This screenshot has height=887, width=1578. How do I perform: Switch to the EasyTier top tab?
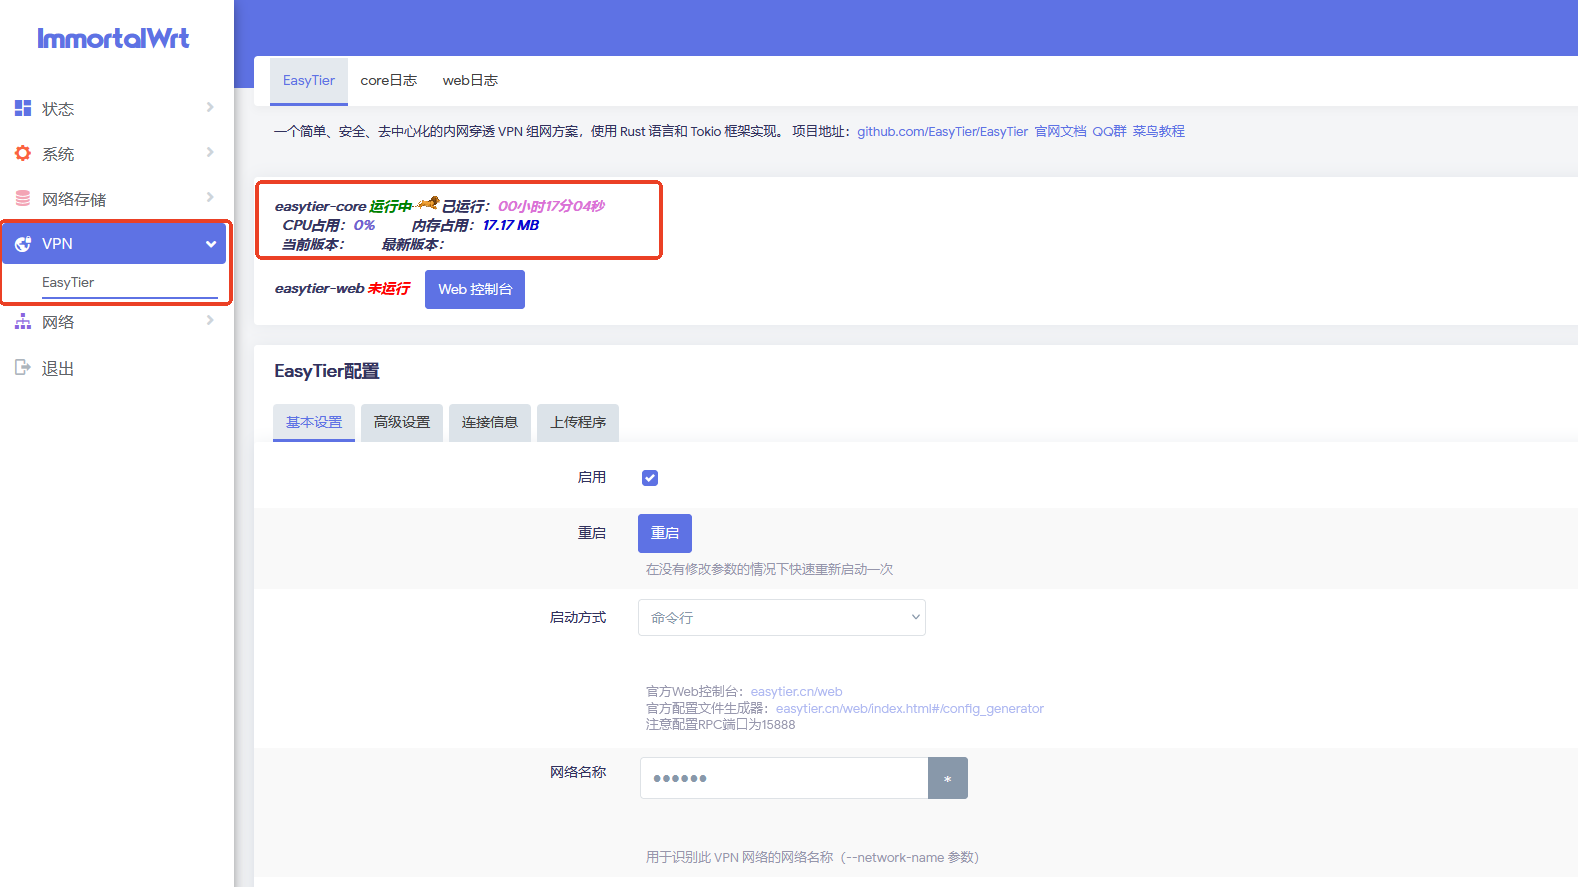tap(309, 81)
